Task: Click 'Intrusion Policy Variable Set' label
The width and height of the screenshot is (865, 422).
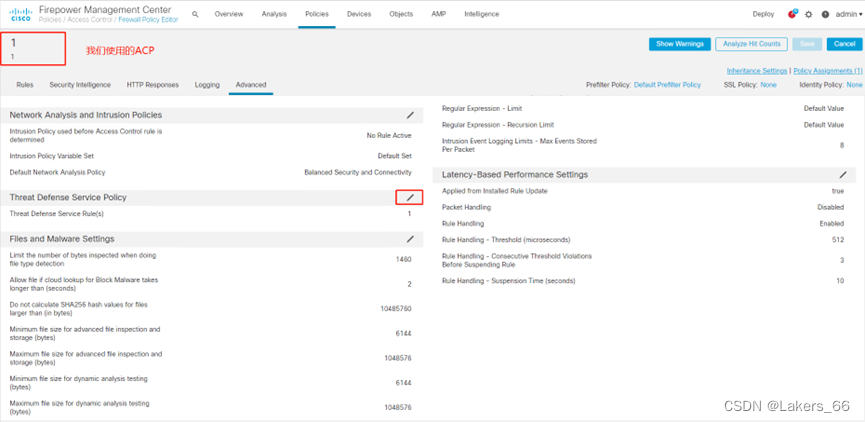Action: 52,156
